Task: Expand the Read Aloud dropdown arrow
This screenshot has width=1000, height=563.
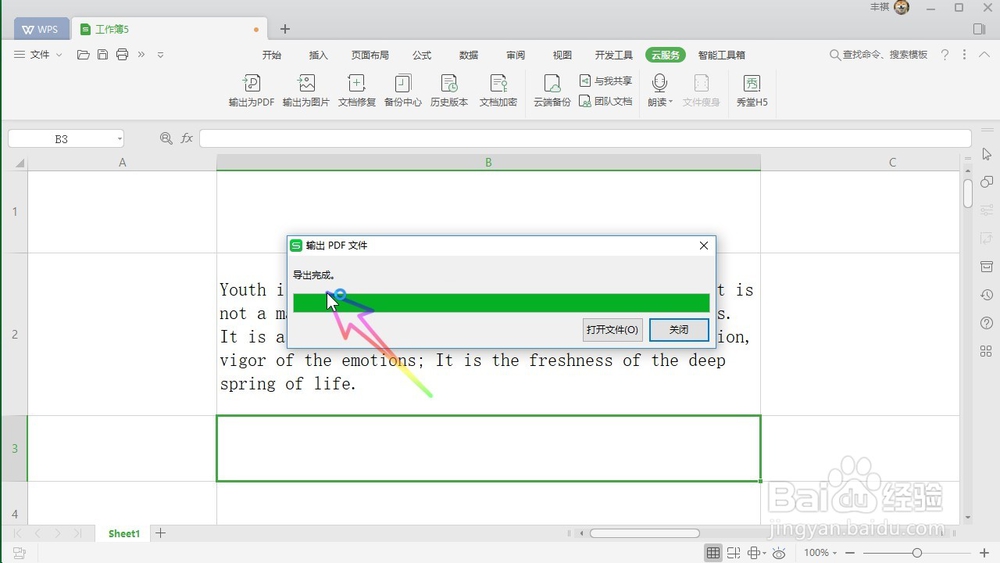Action: pos(670,102)
